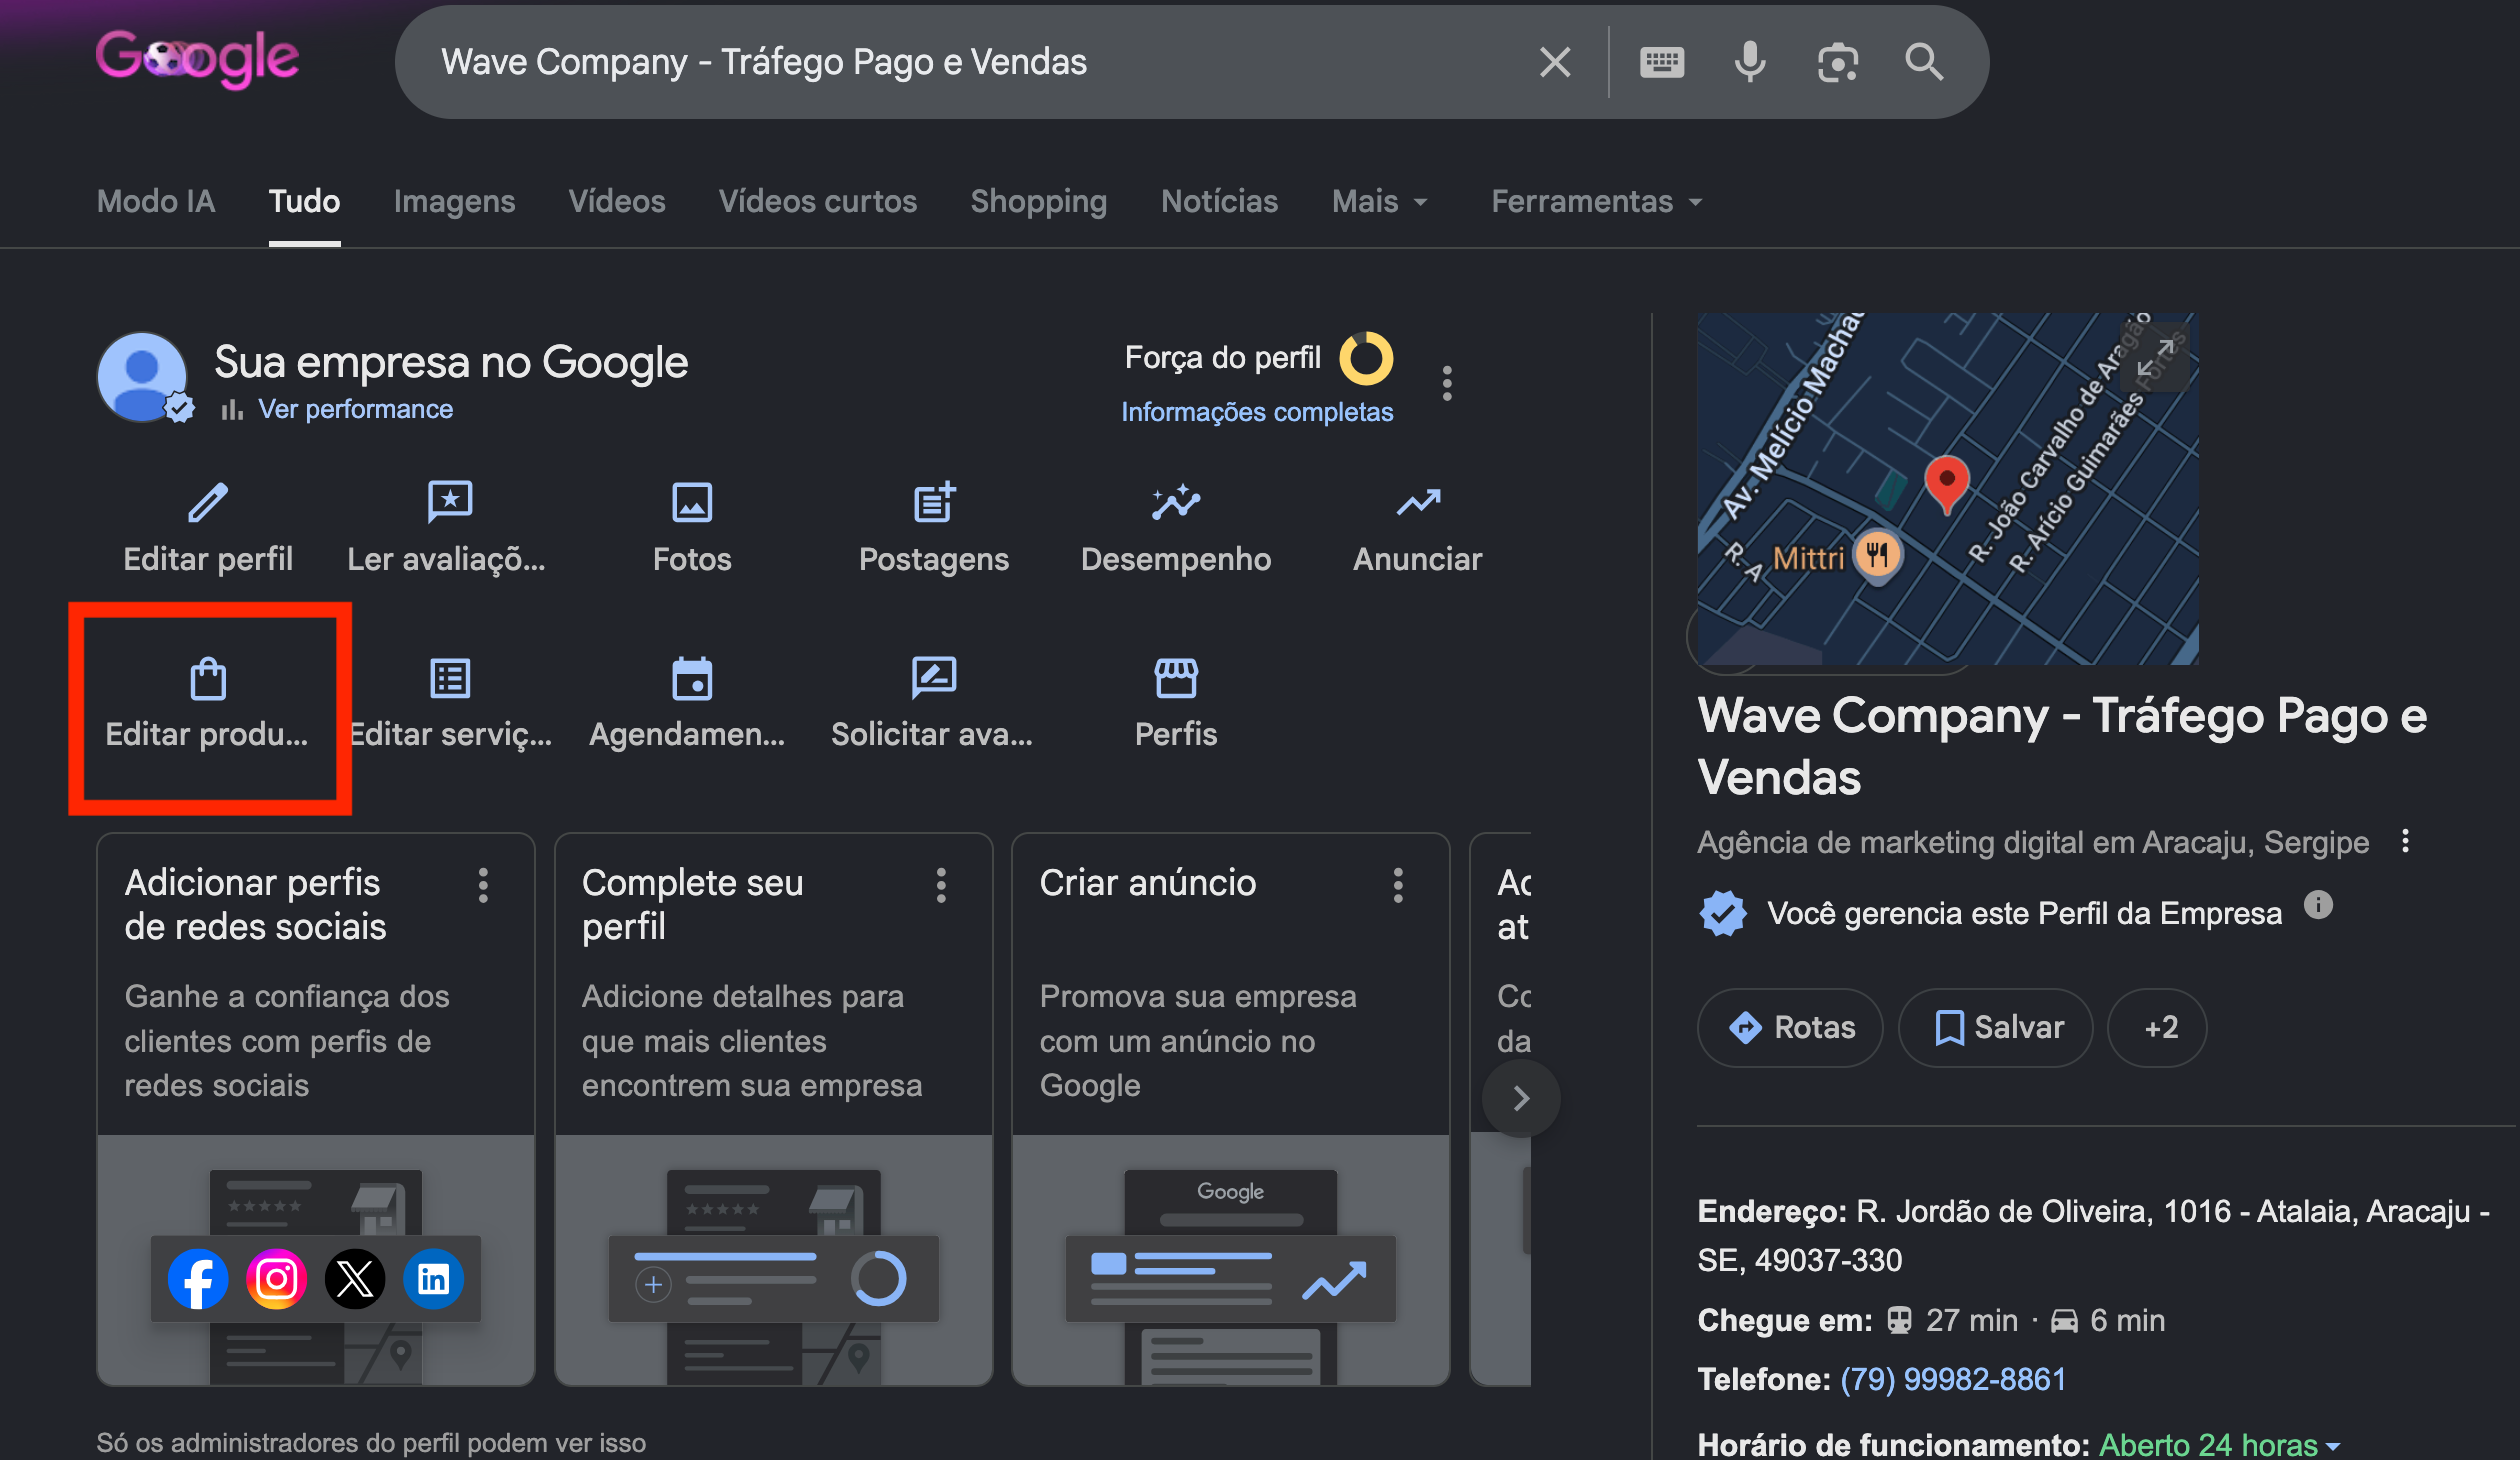Click the Força do perfil progress ring
2520x1460 pixels.
(x=1366, y=358)
